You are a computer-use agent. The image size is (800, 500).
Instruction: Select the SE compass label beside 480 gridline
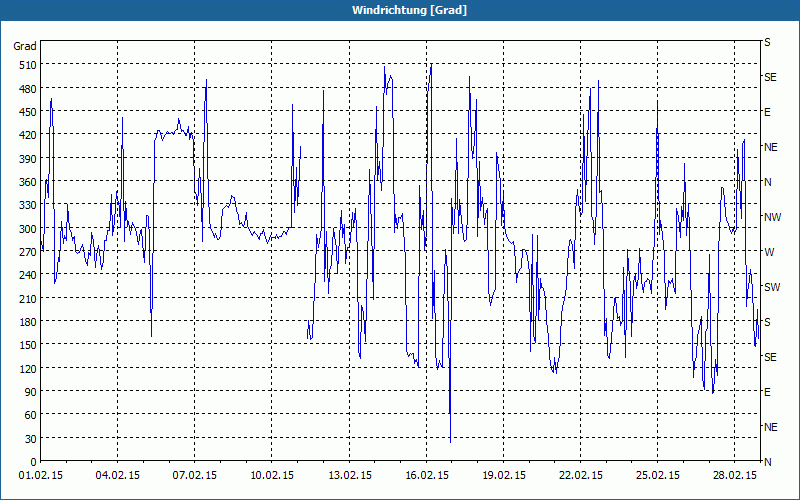click(770, 77)
